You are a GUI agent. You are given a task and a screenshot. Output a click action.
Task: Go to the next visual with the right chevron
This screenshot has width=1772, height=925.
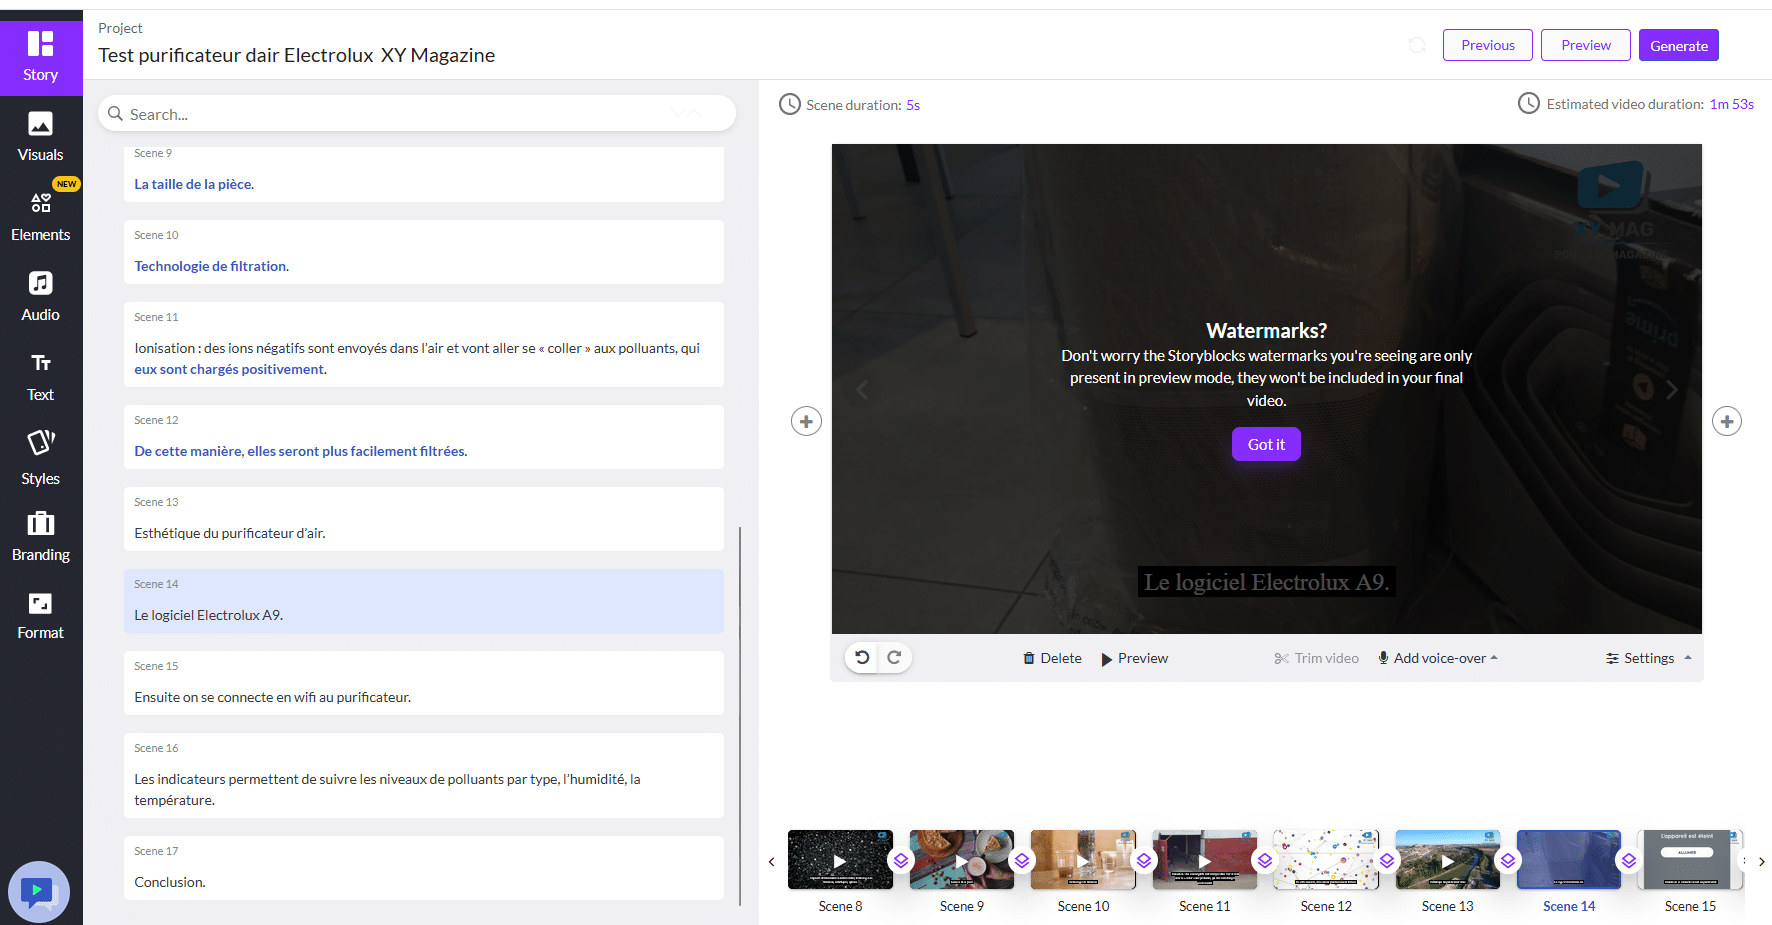pyautogui.click(x=1671, y=389)
